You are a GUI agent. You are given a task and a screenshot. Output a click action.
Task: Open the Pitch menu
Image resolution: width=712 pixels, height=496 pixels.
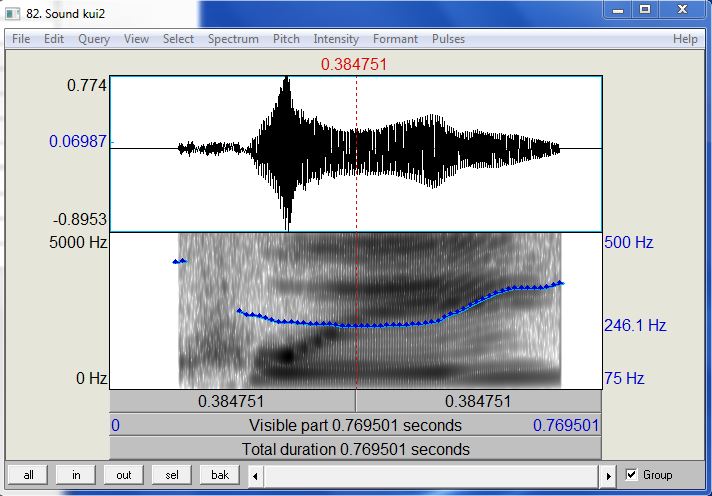pyautogui.click(x=286, y=39)
